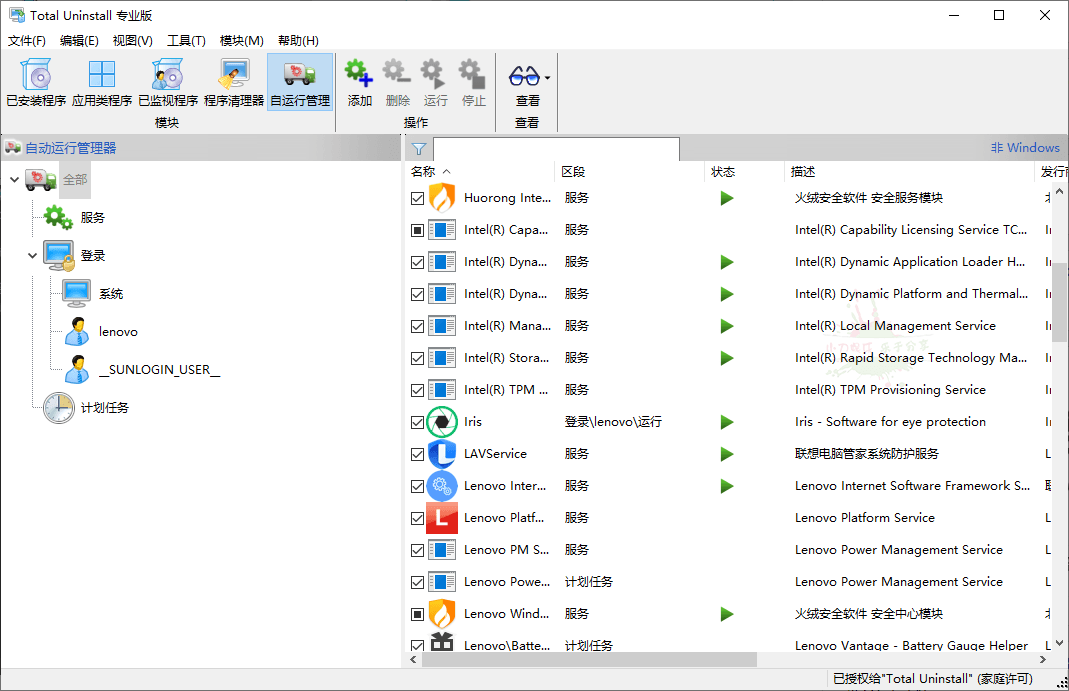Click the filter funnel icon above the list
Screen dimensions: 1069x691
pos(418,148)
